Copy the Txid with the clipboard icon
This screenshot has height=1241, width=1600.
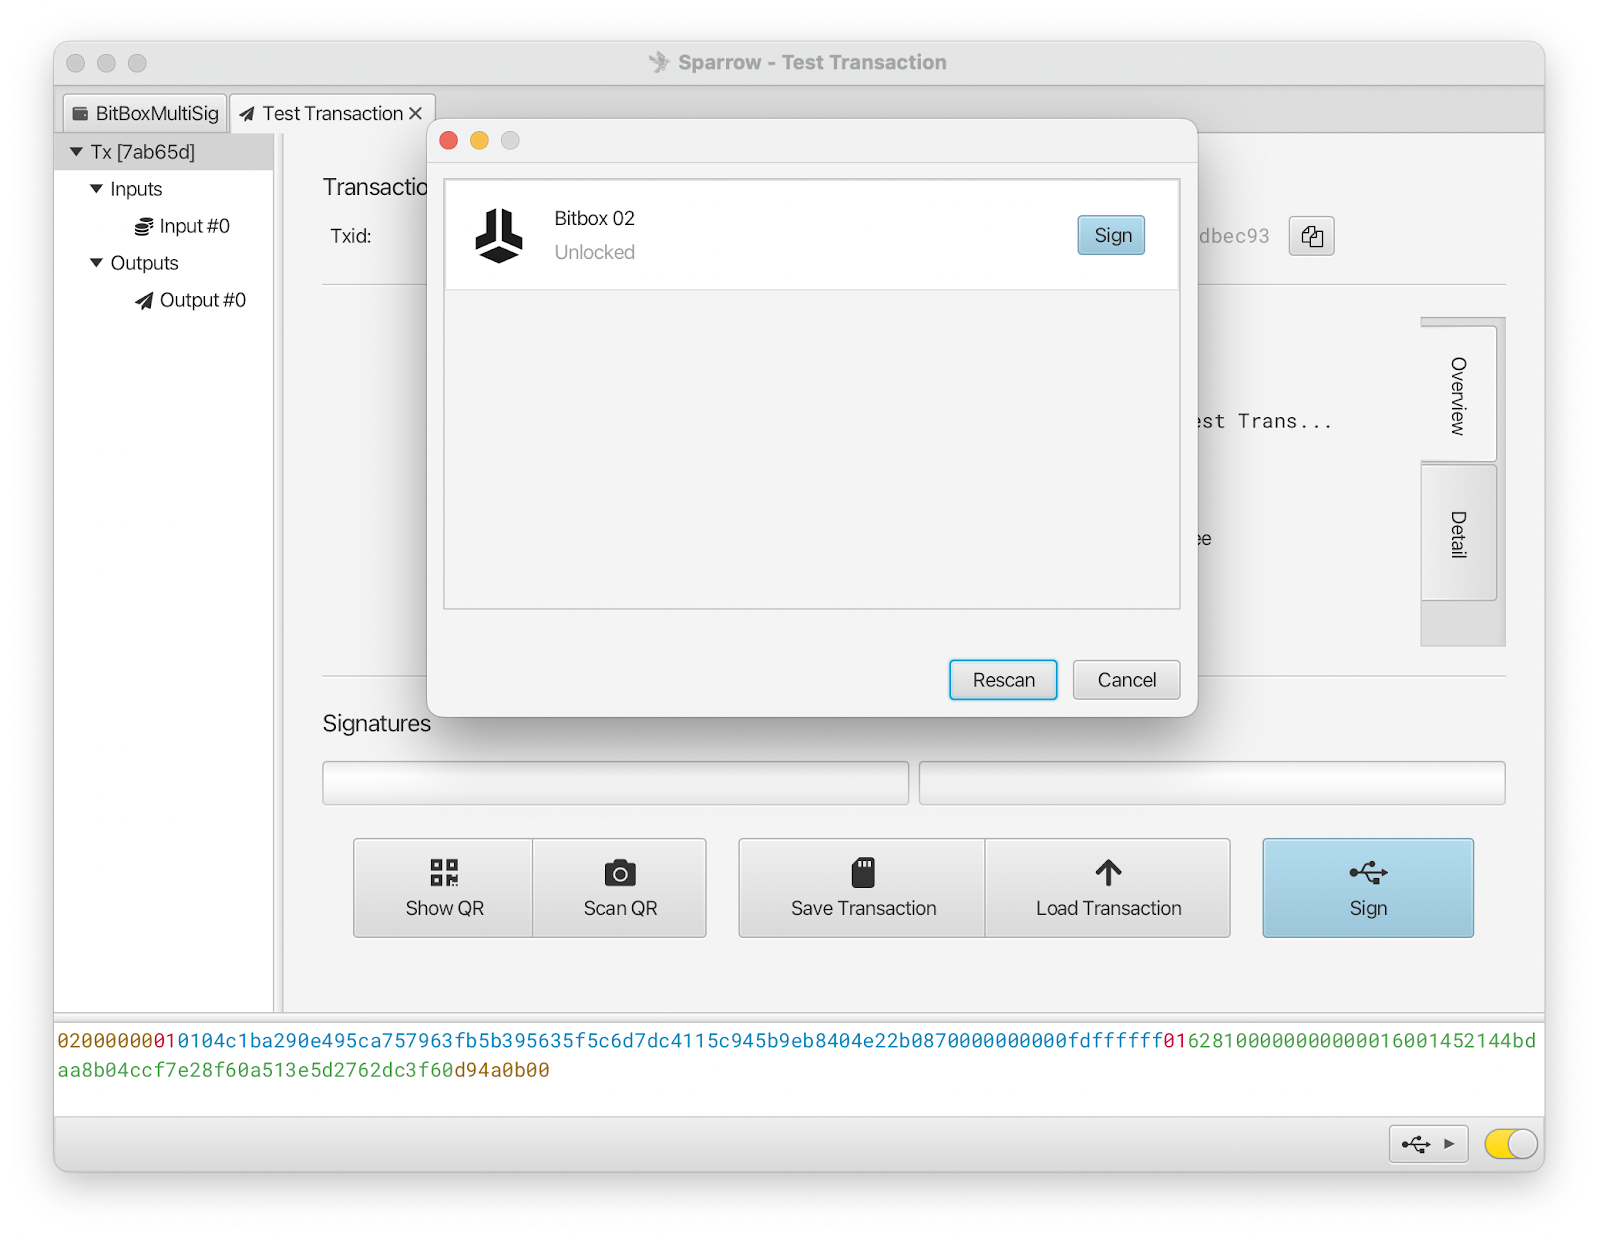[1311, 236]
